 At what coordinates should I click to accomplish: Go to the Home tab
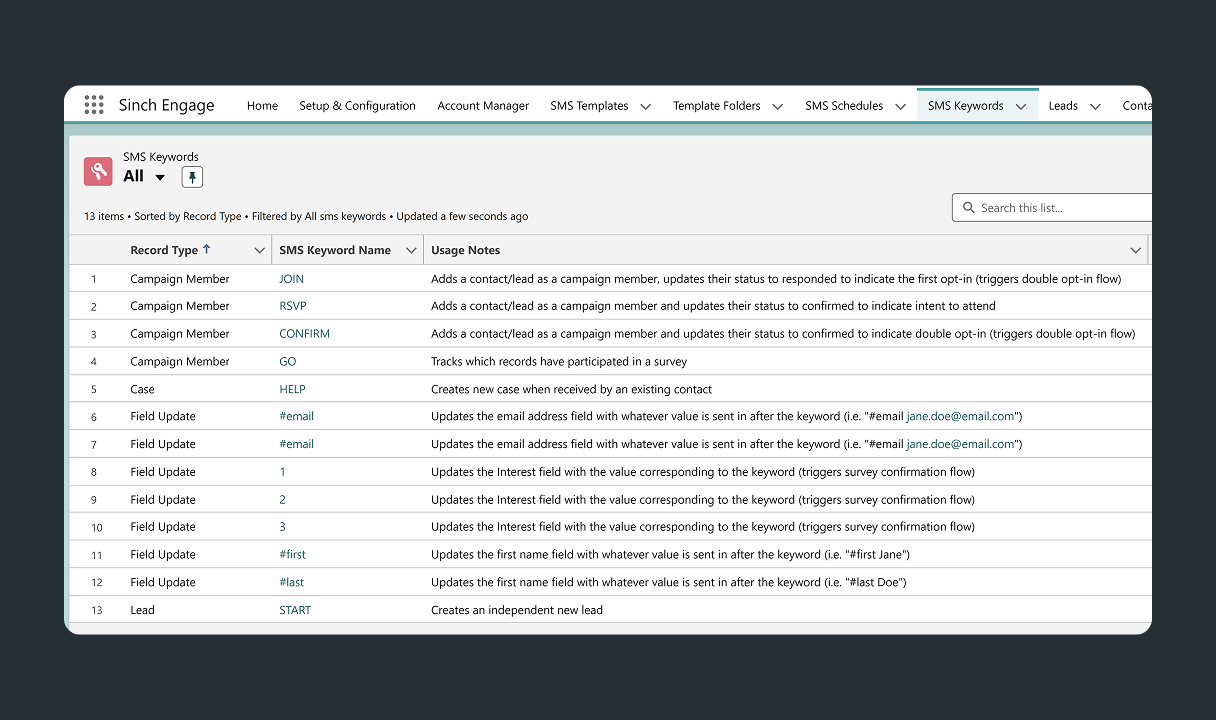pos(262,106)
